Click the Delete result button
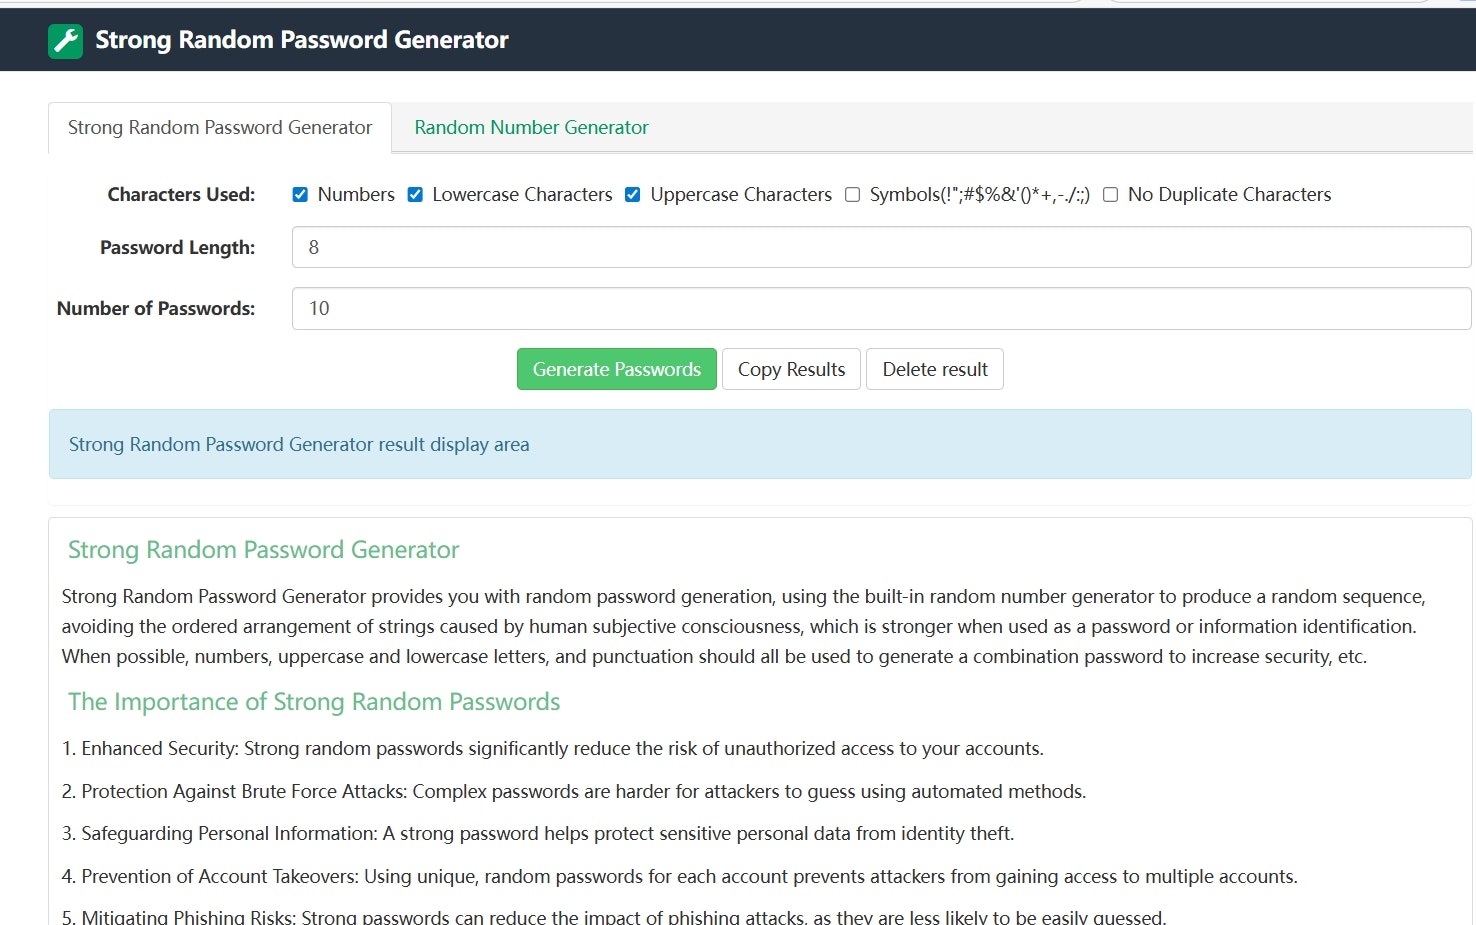 coord(934,369)
